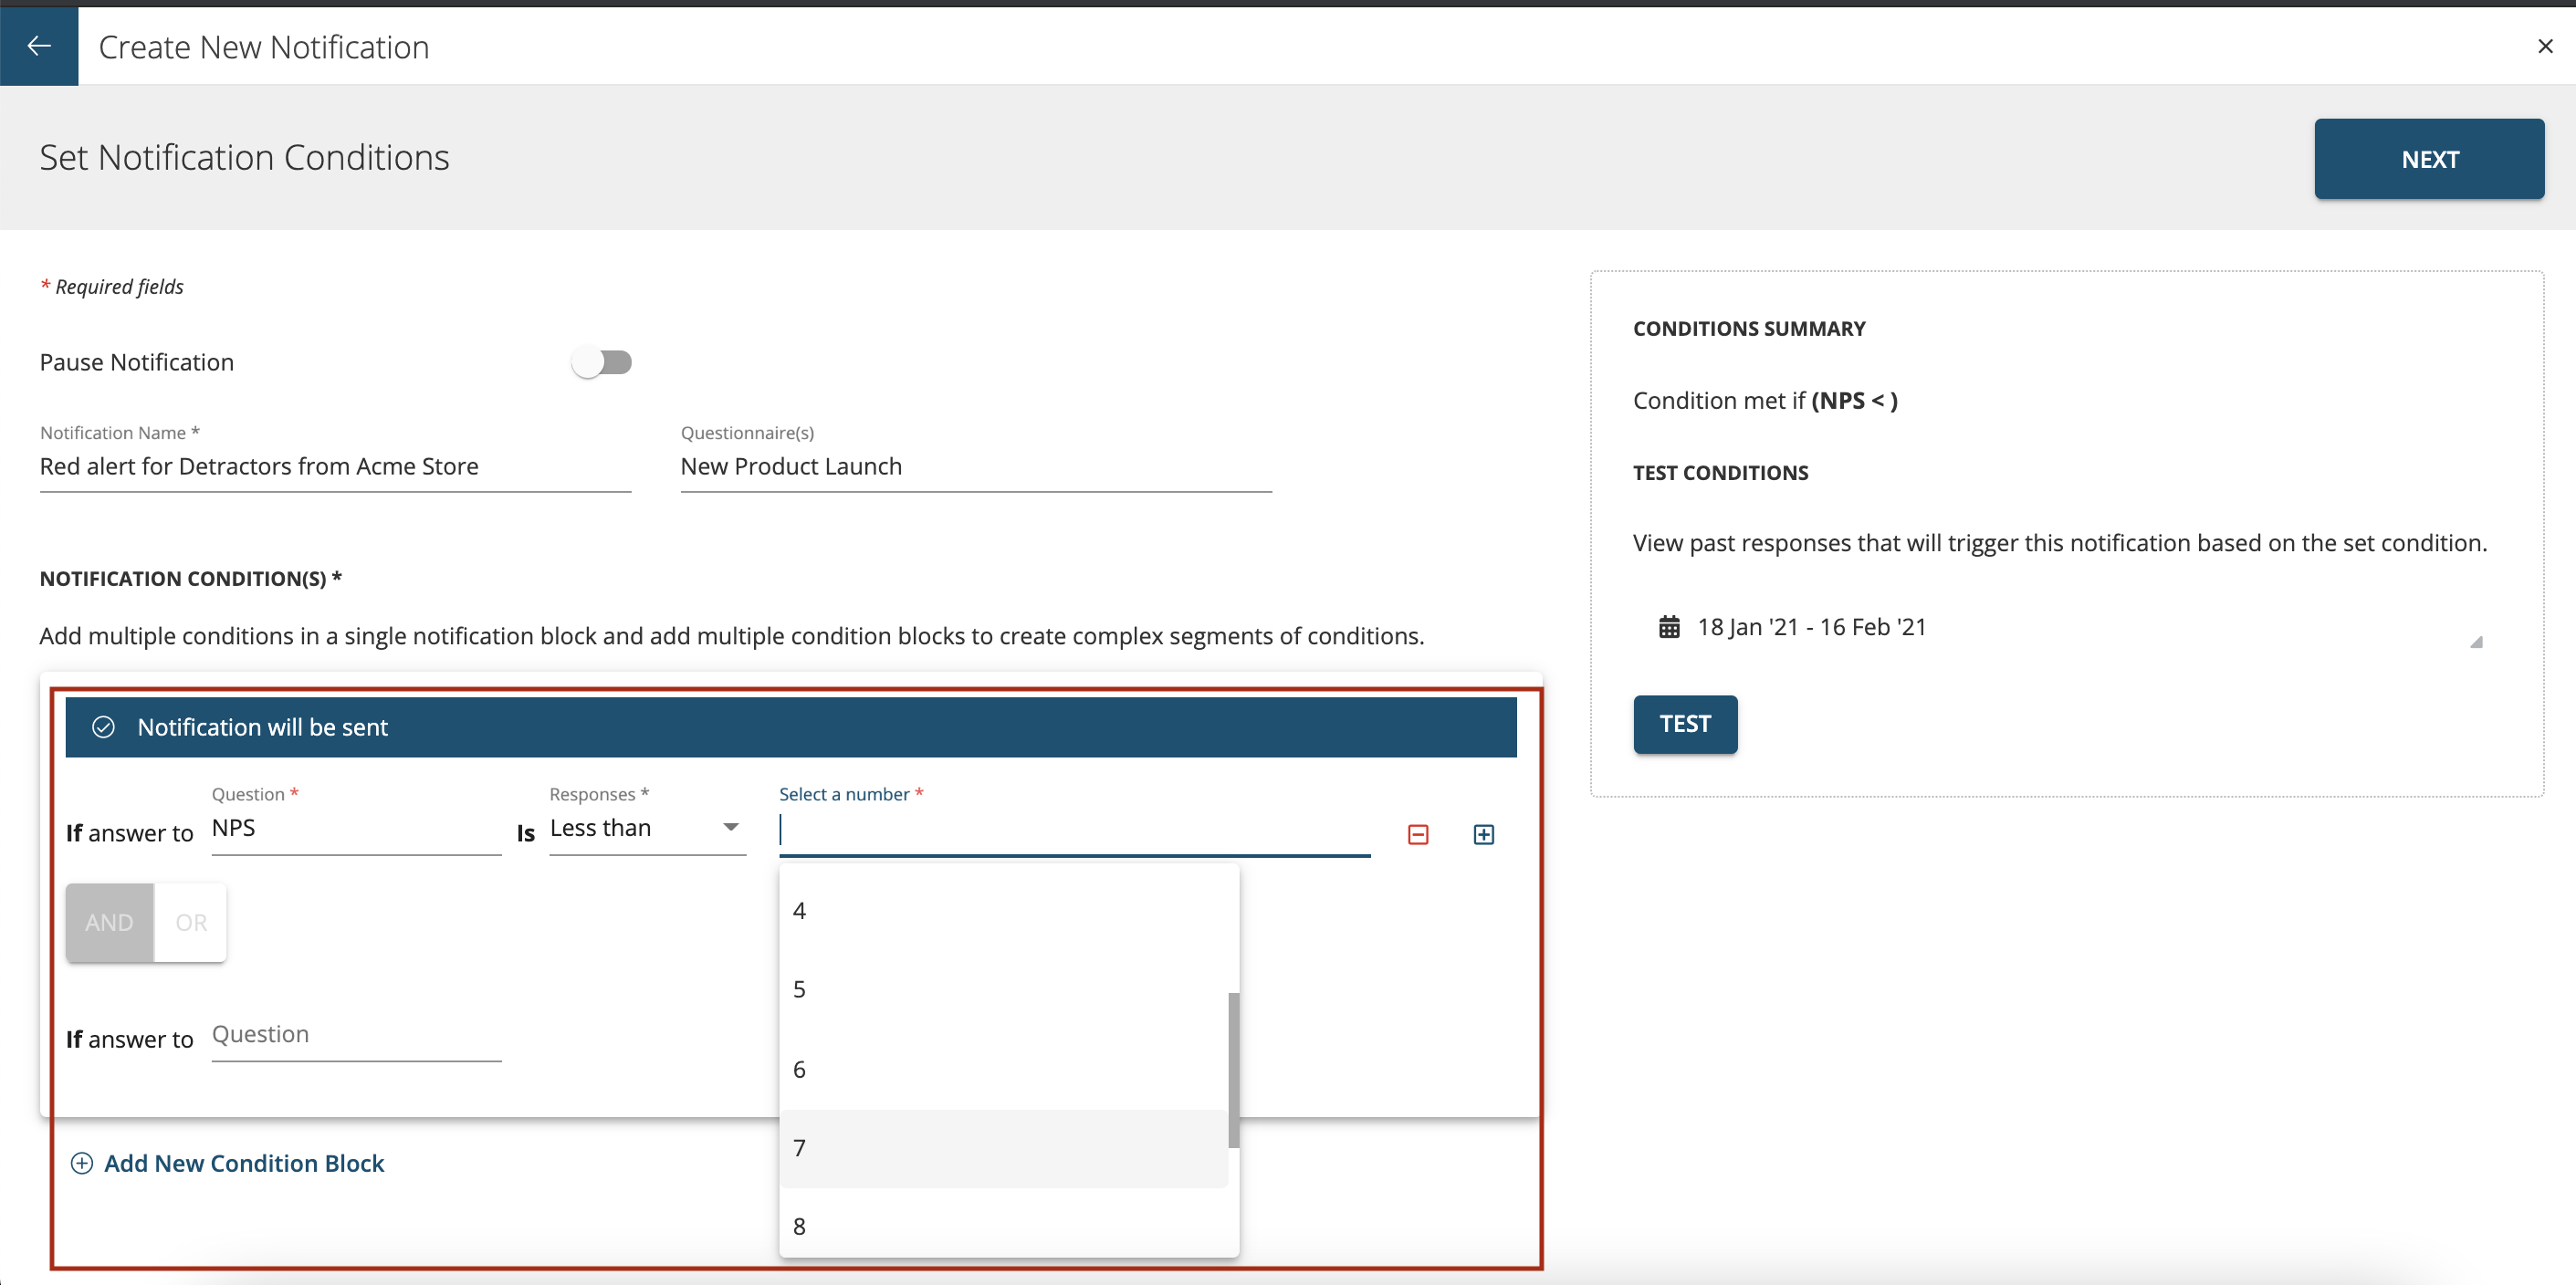Choose 4 from the number list

(1003, 910)
